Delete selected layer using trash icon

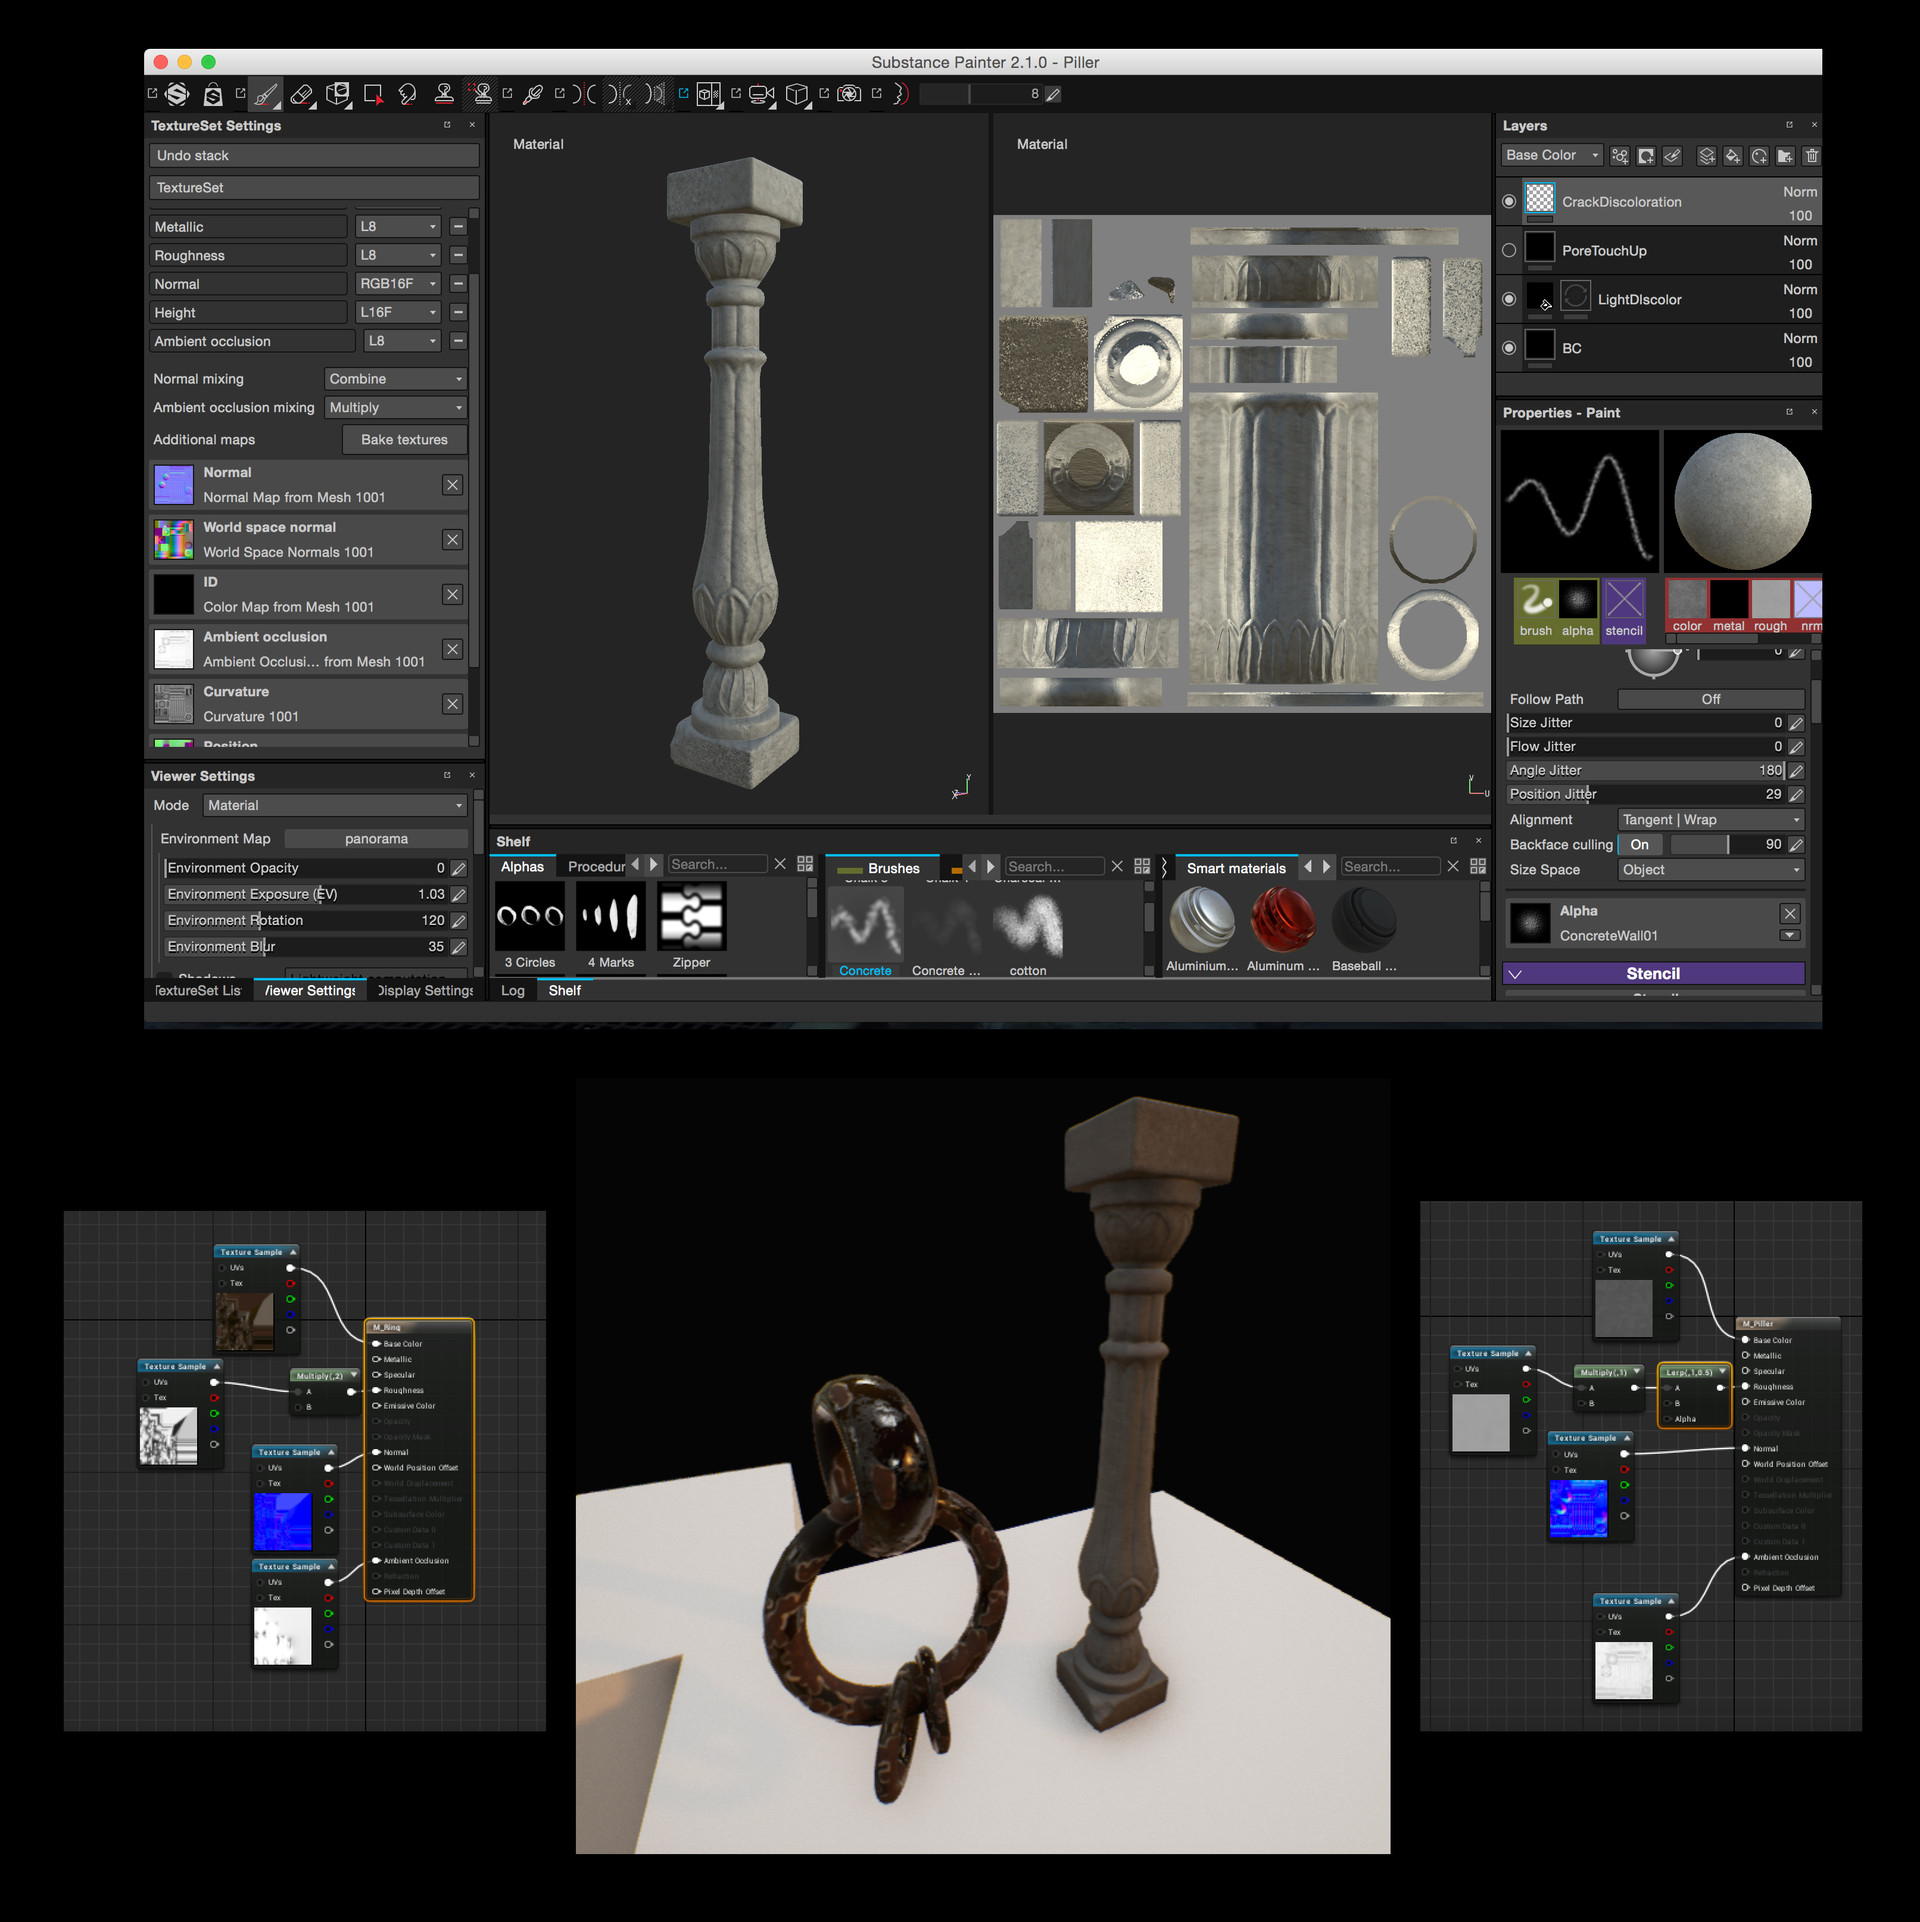coord(1811,157)
